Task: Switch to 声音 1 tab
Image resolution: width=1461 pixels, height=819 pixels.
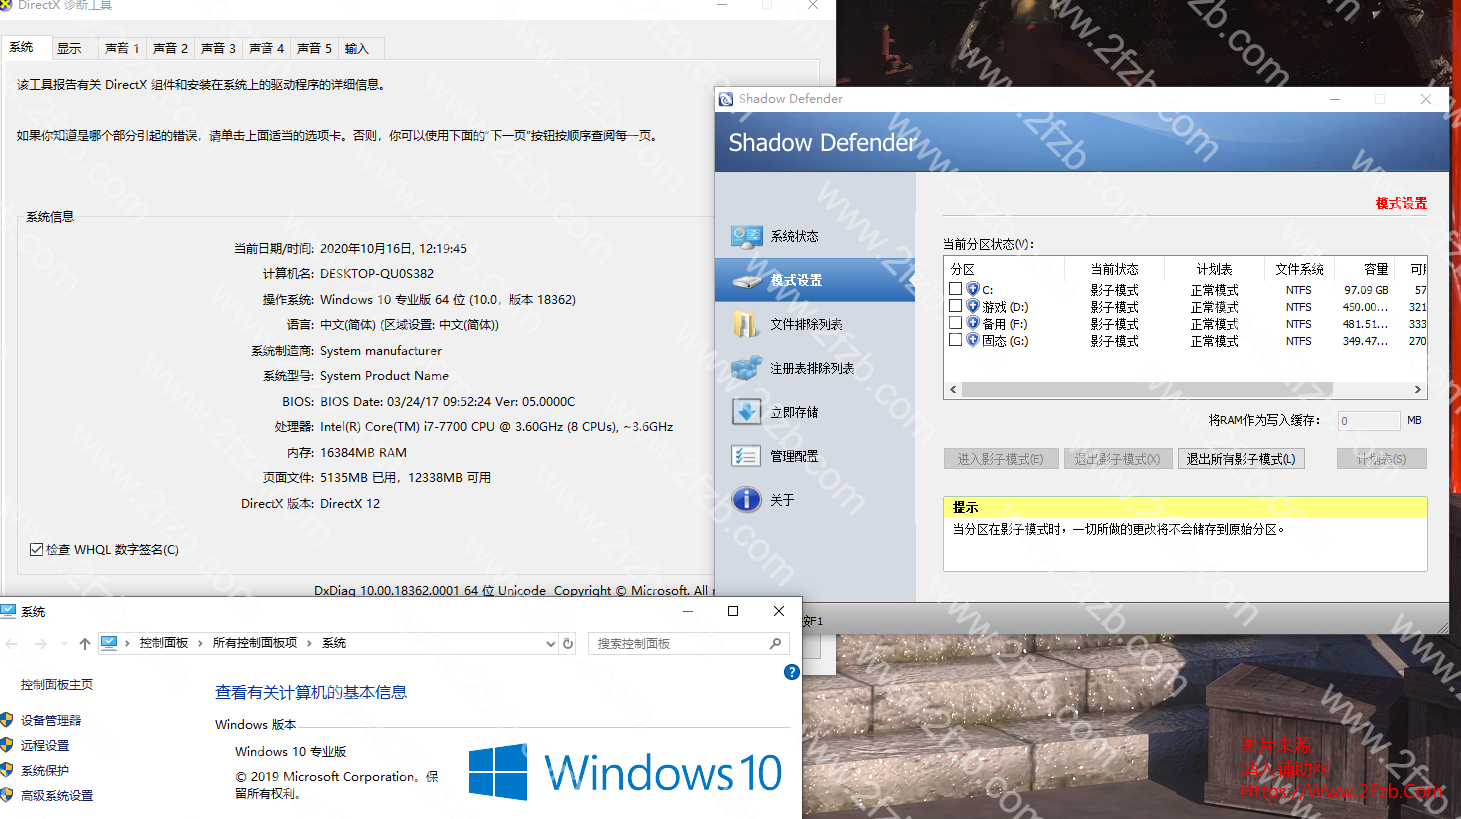Action: coord(122,48)
